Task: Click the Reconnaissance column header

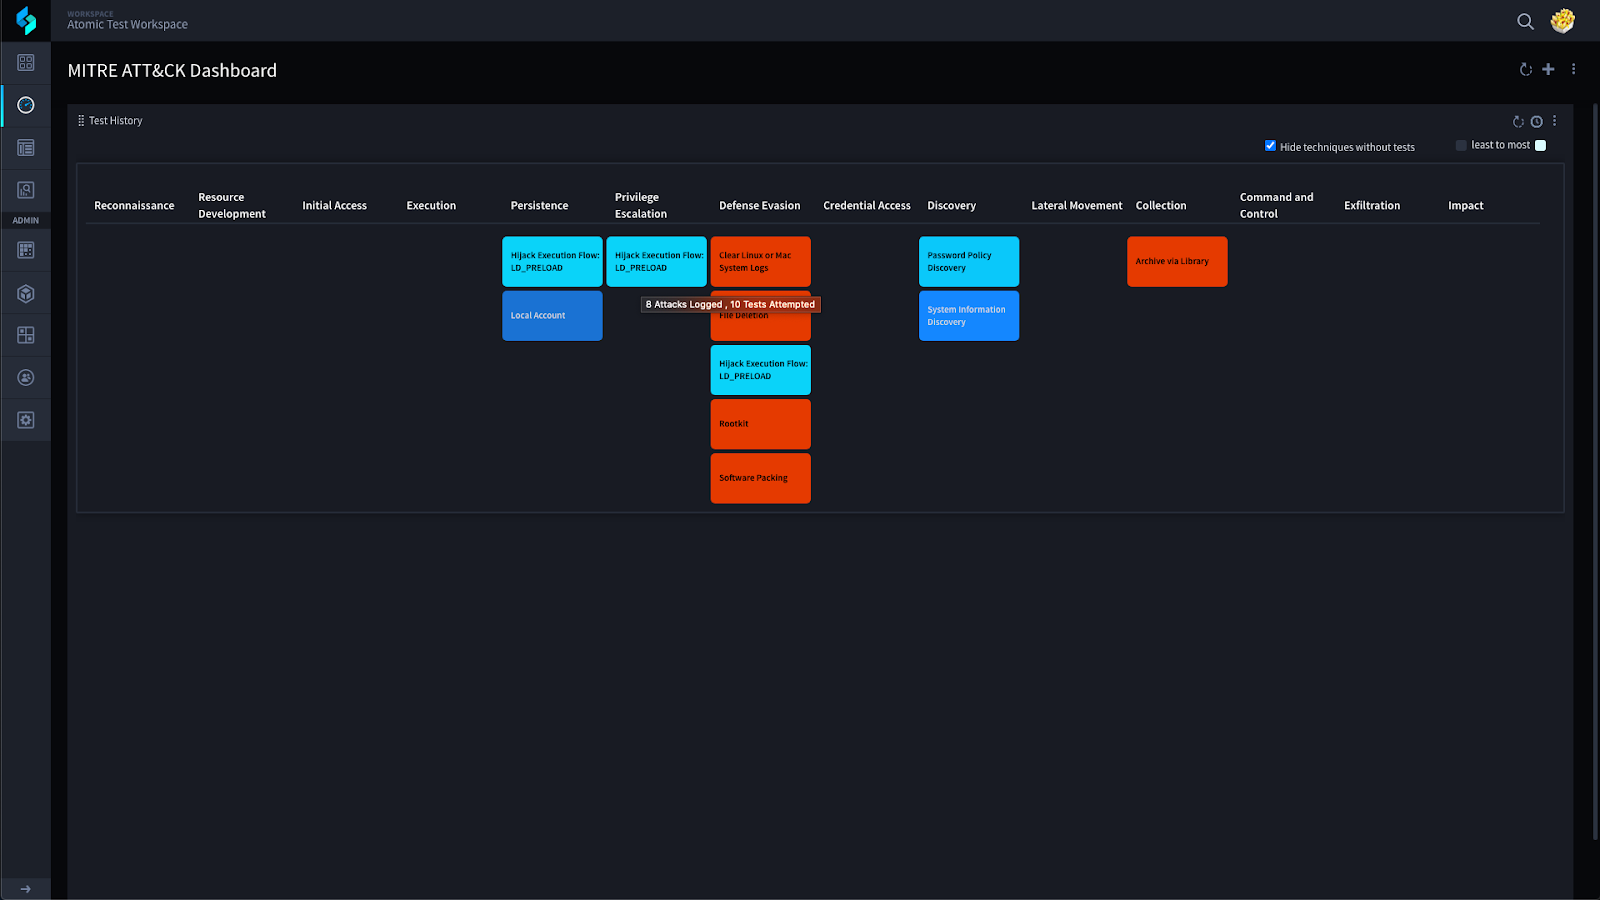Action: coord(134,205)
